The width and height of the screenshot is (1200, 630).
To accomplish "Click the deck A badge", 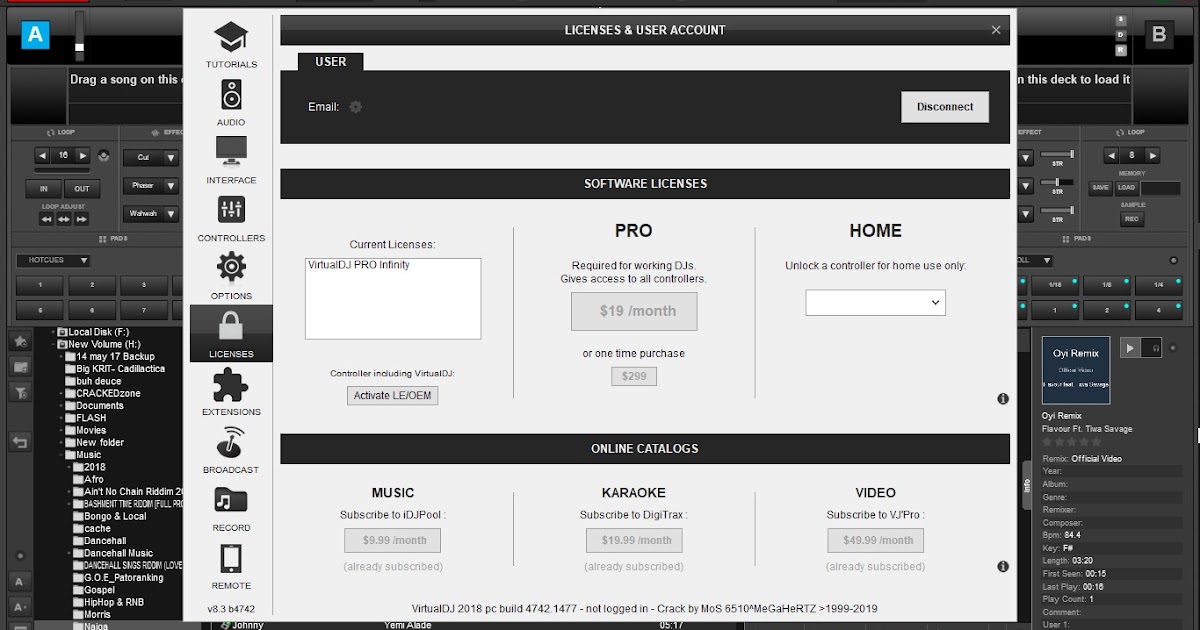I will point(36,36).
